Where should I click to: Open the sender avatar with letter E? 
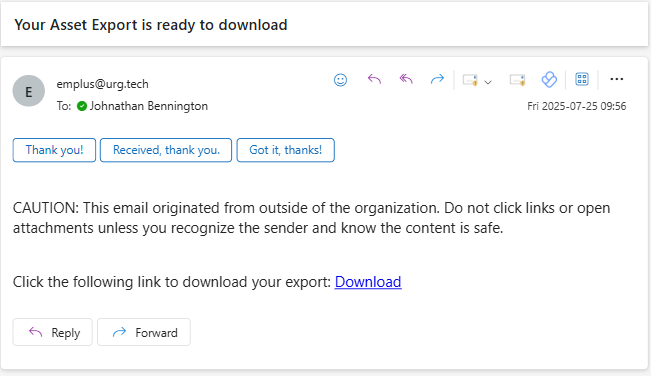point(29,91)
